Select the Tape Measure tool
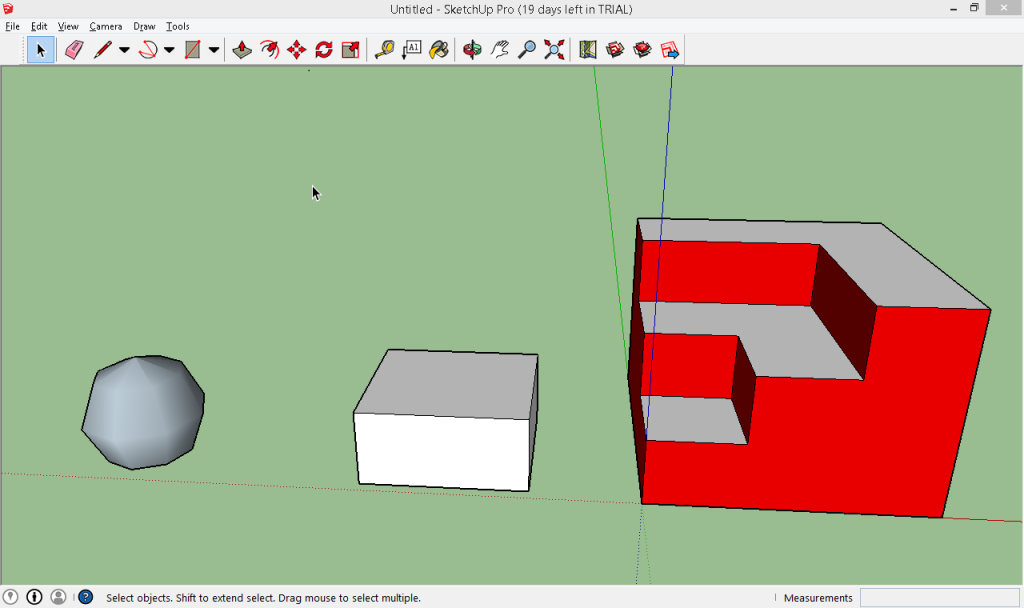This screenshot has height=608, width=1024. (x=383, y=49)
